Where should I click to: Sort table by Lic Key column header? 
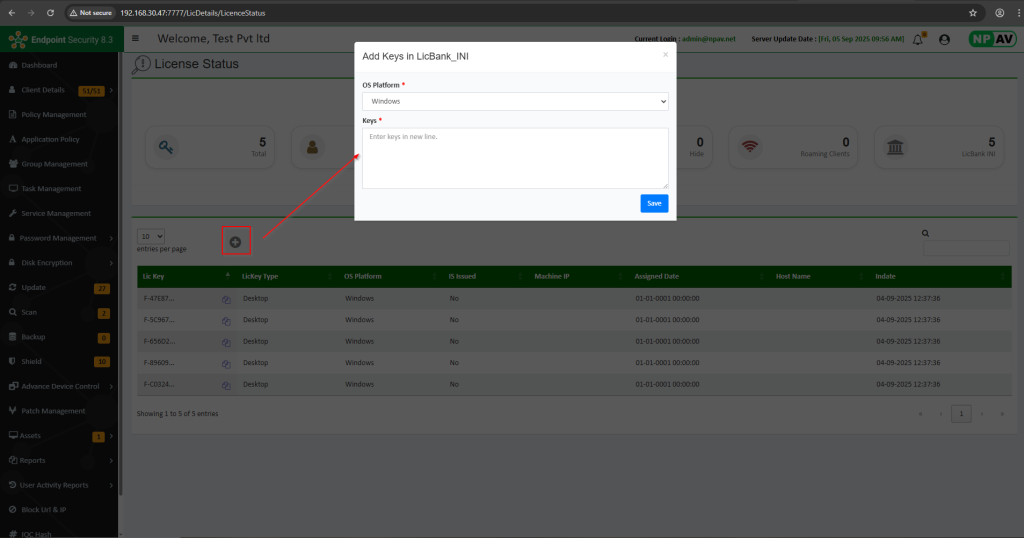[153, 276]
